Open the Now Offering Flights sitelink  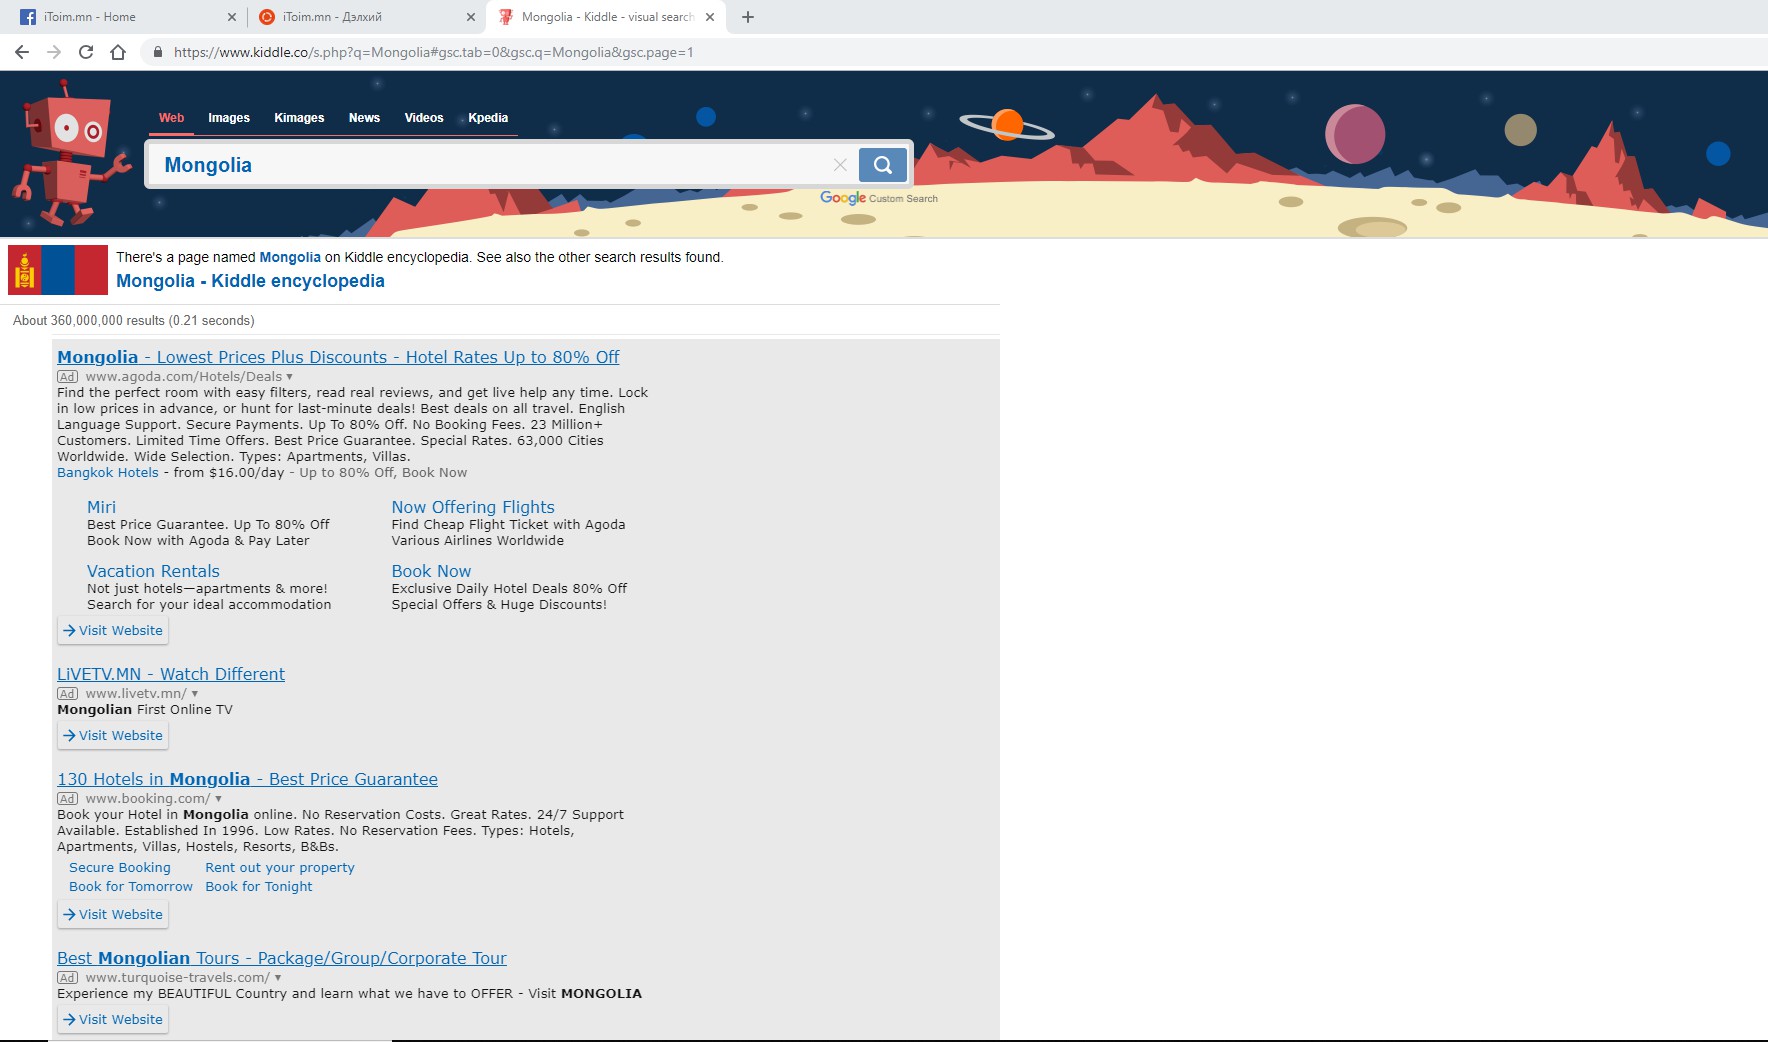[473, 507]
